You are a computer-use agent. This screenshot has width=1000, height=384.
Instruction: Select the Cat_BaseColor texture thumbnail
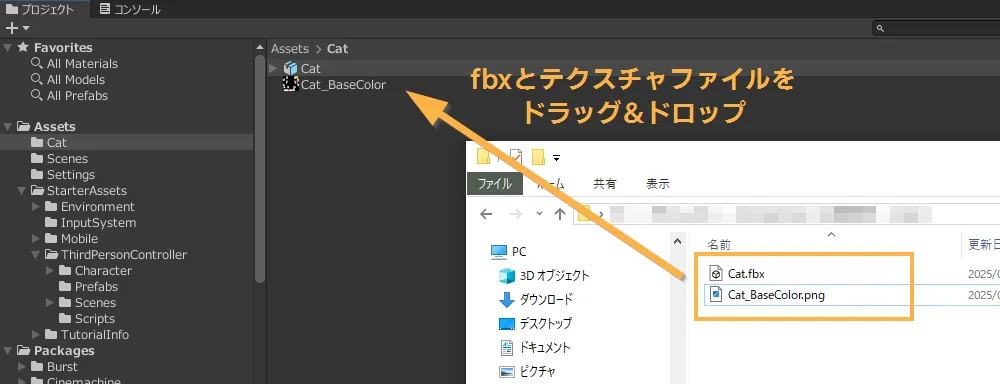pyautogui.click(x=291, y=84)
